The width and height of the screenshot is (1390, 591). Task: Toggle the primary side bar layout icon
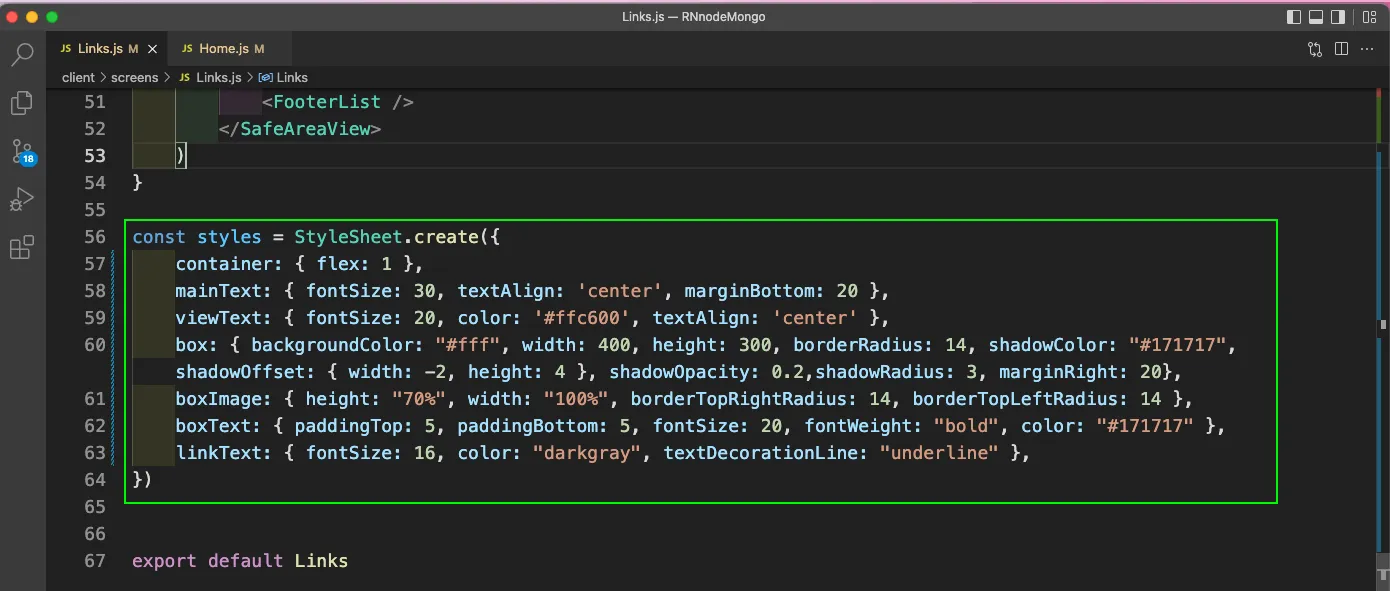coord(1294,17)
